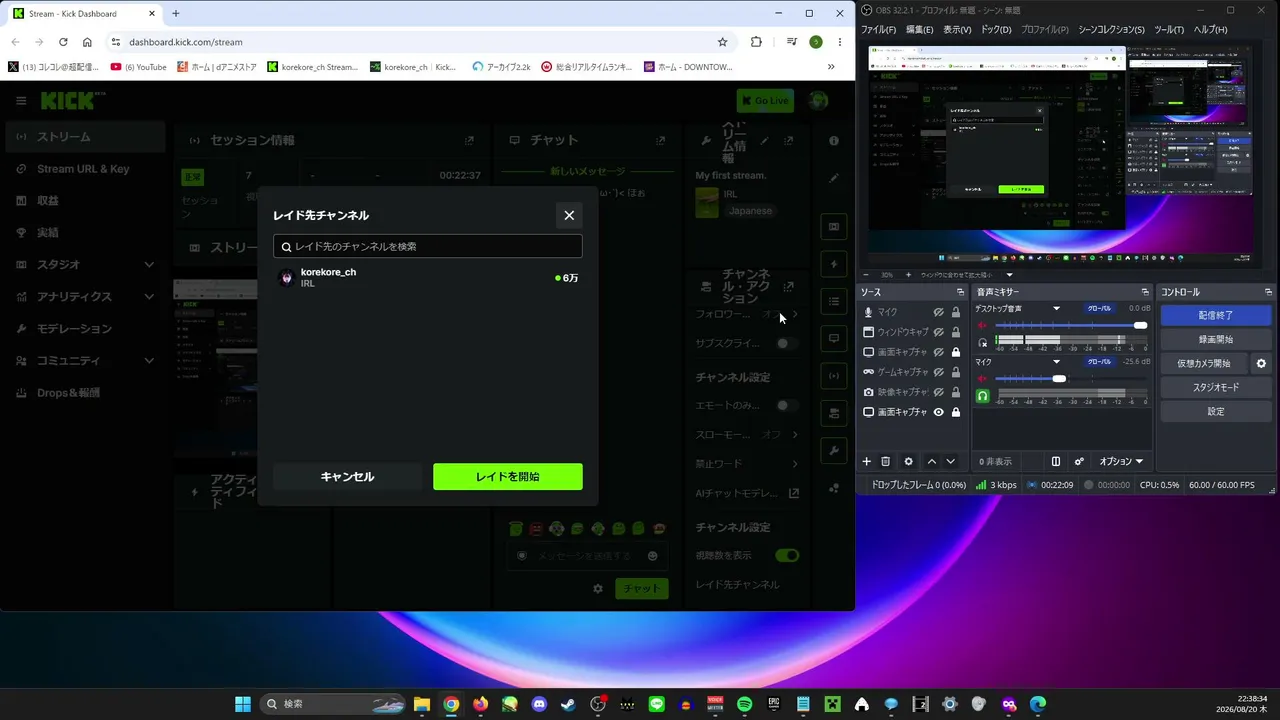Start OBS virtual camera with 仮想カメラ開始

(x=1204, y=363)
